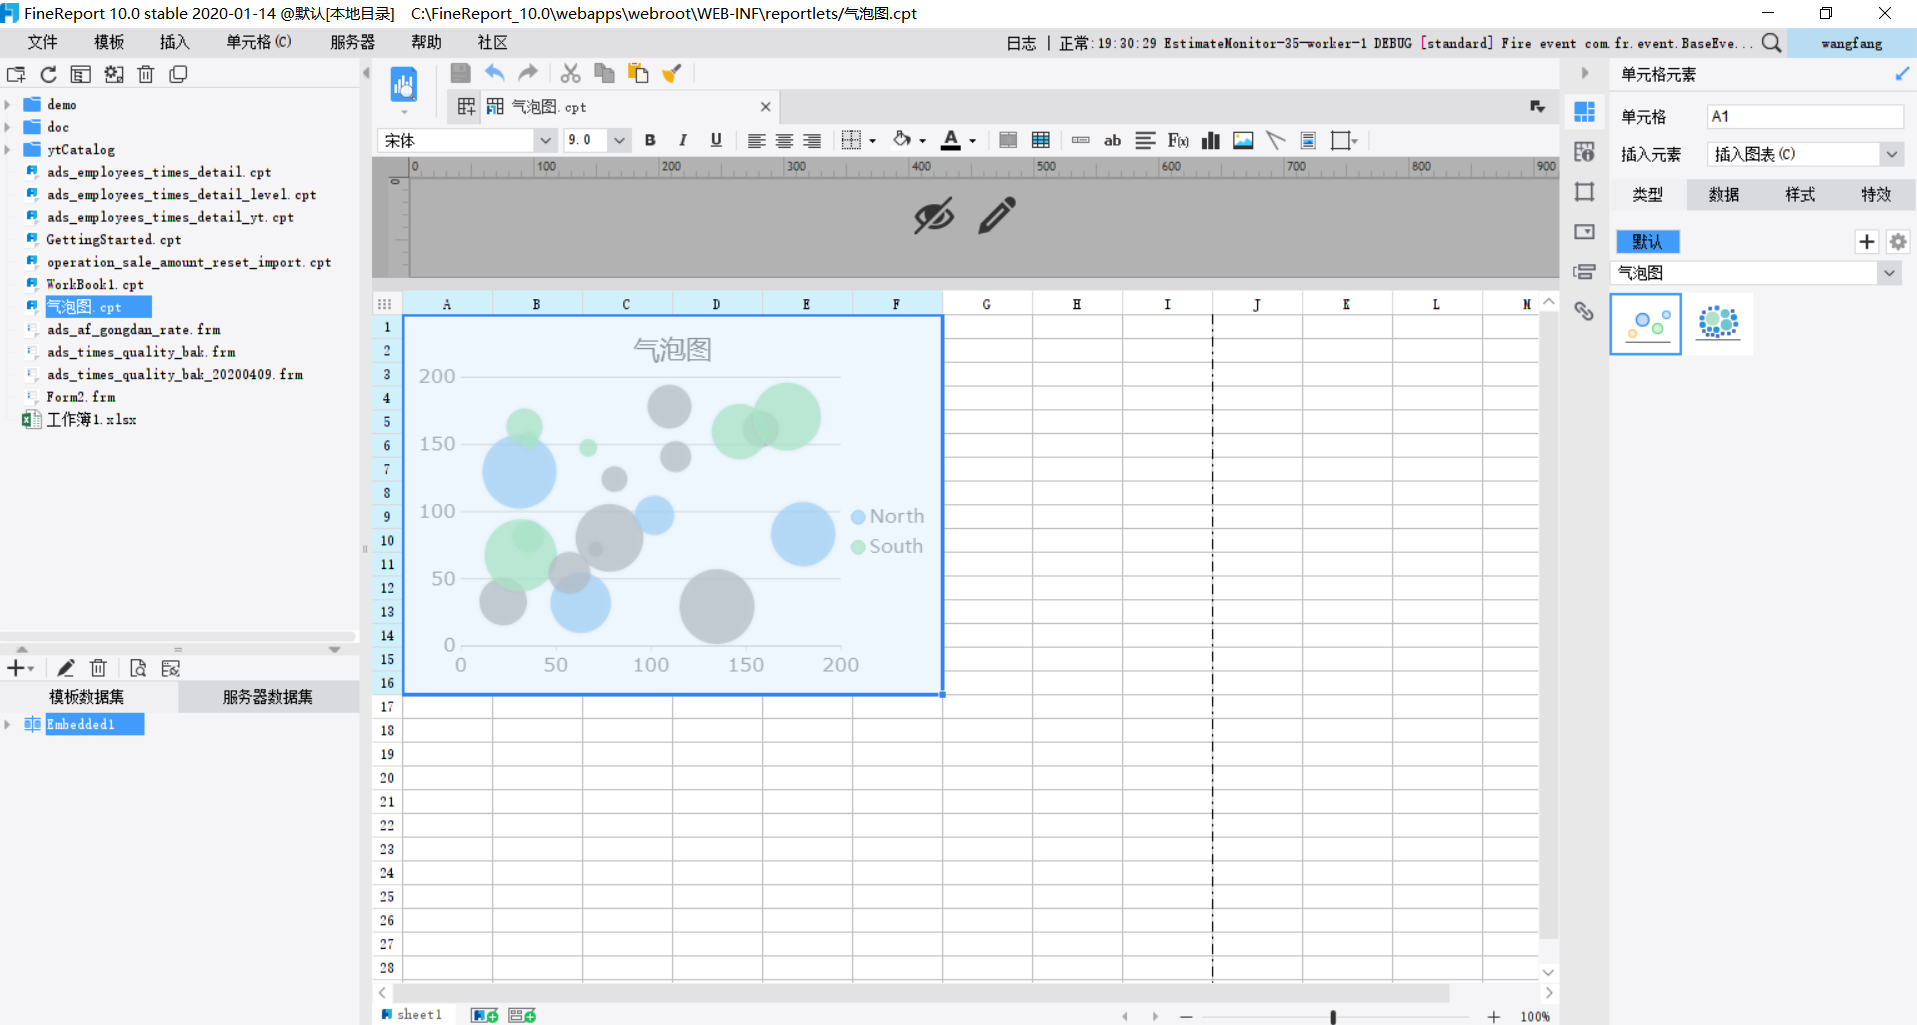This screenshot has height=1025, width=1917.
Task: Merge cells using the toolbar icon
Action: click(1008, 141)
